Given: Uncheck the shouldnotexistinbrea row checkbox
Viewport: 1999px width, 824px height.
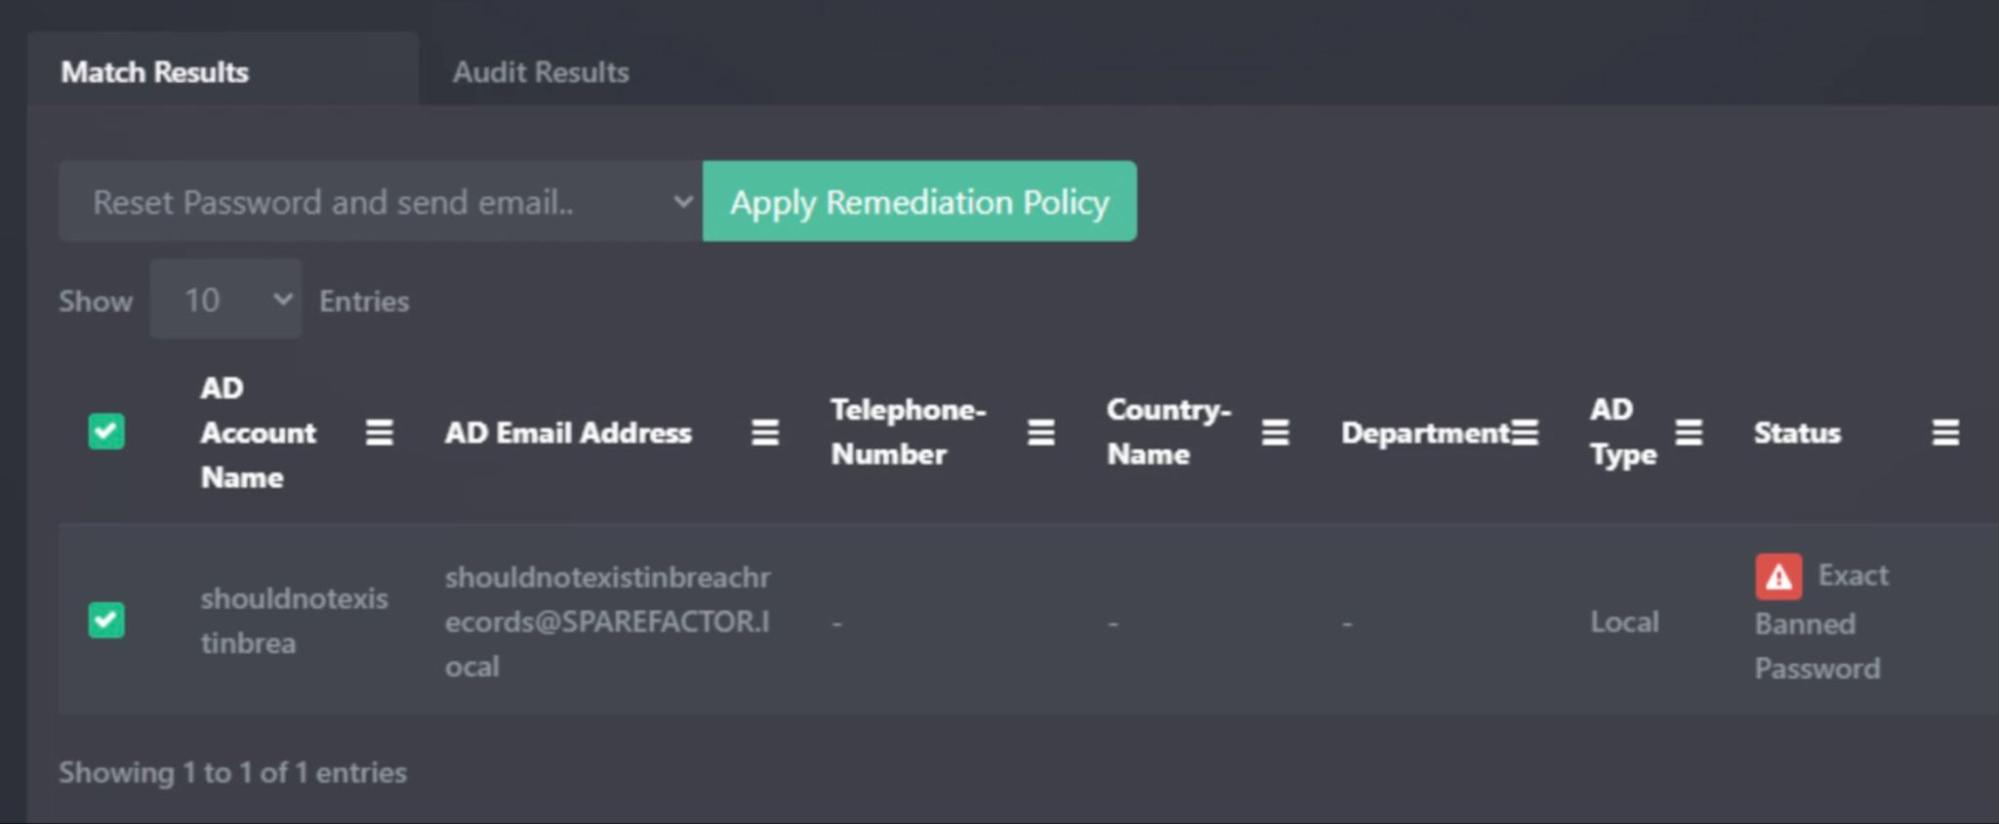Looking at the screenshot, I should (x=106, y=620).
